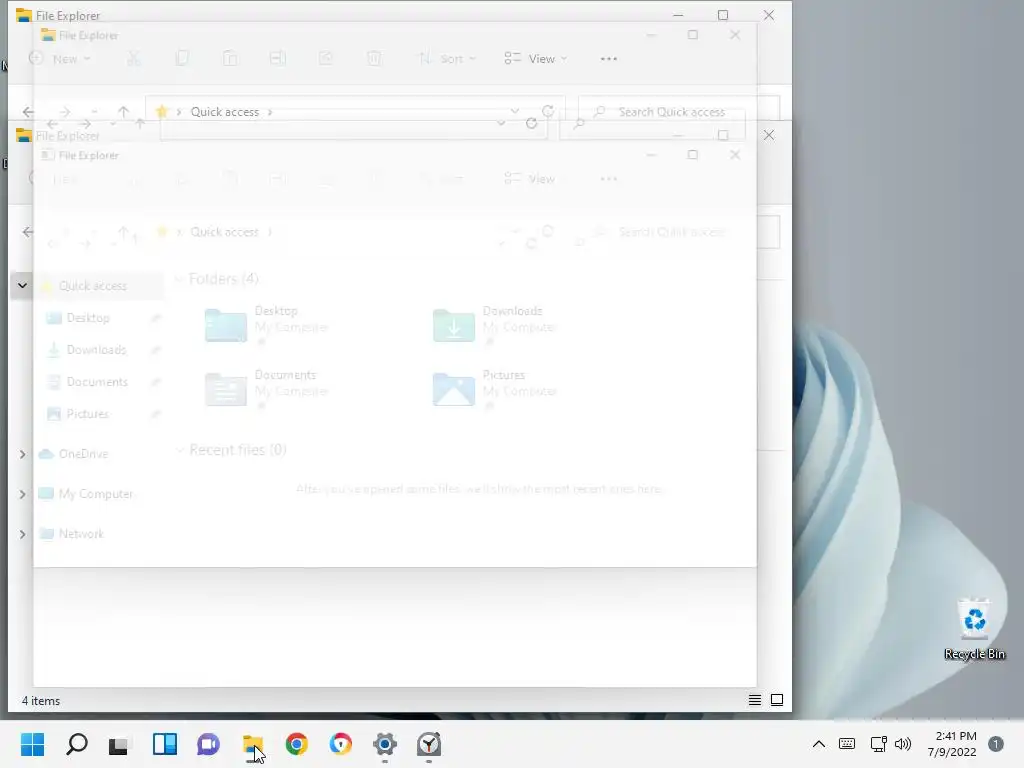Select the Recycle Bin desktop icon

(974, 630)
